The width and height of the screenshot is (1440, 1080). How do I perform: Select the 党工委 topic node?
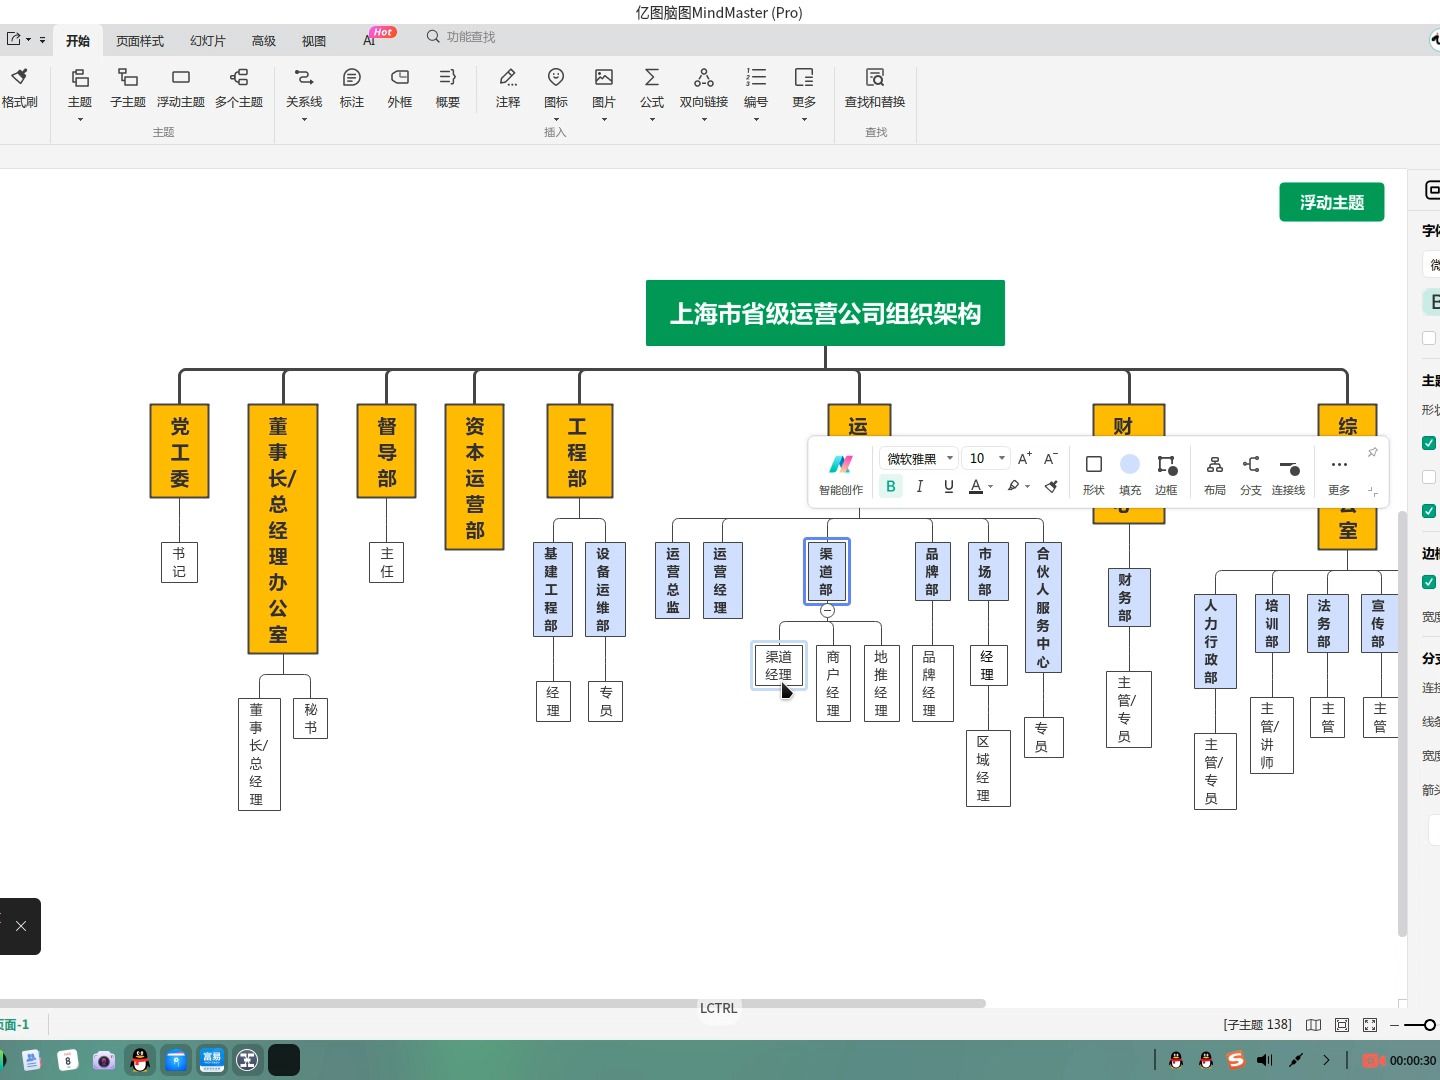tap(179, 451)
